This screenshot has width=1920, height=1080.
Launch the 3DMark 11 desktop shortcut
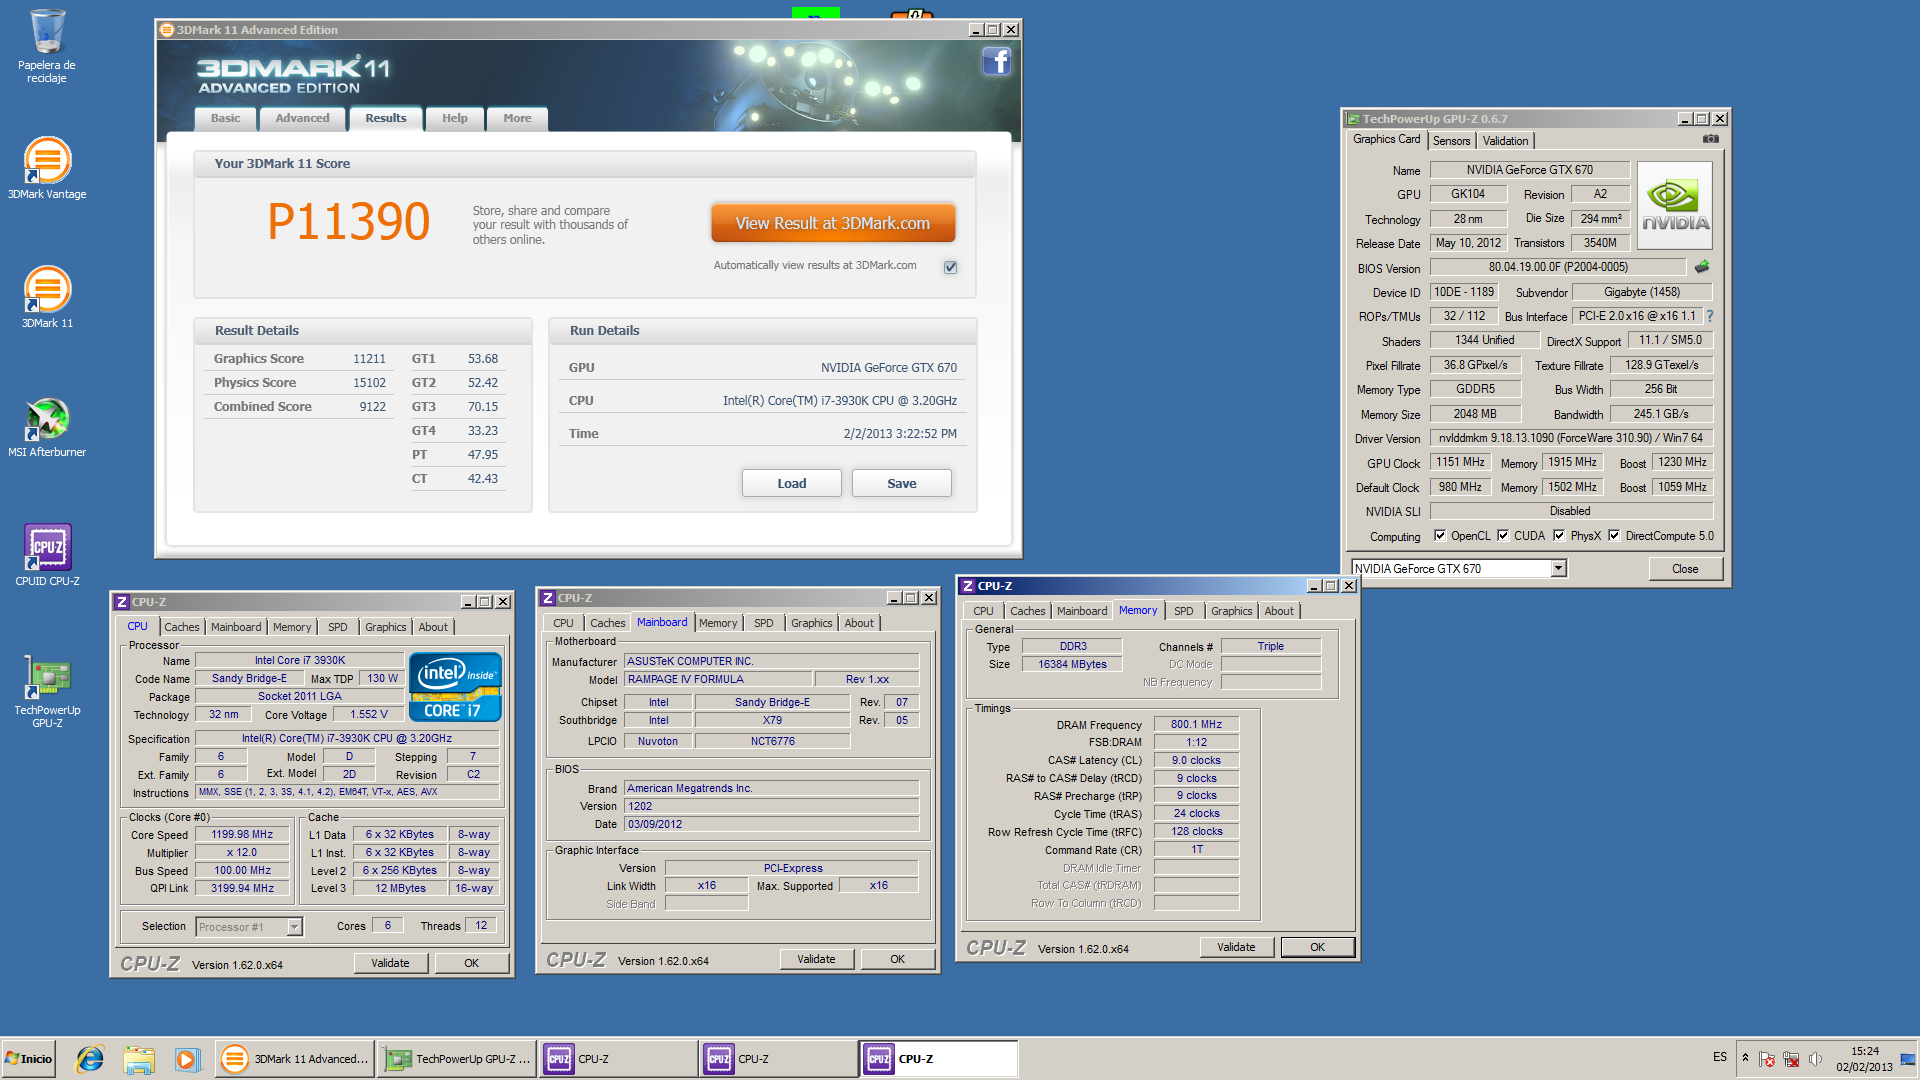tap(47, 297)
